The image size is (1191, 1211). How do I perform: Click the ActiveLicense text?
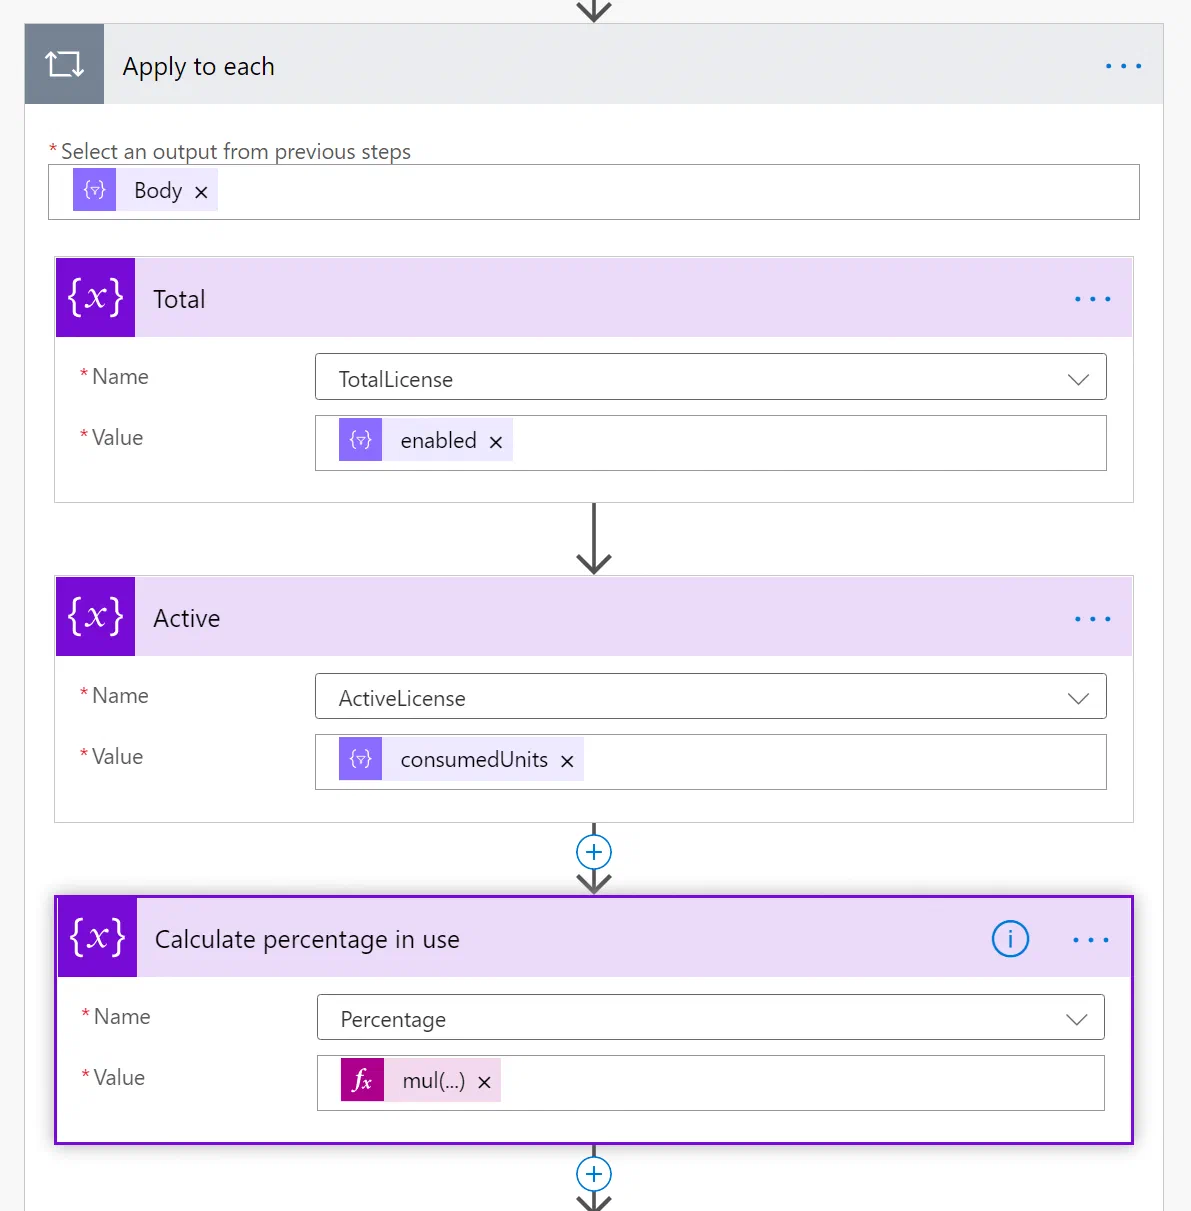(x=402, y=699)
